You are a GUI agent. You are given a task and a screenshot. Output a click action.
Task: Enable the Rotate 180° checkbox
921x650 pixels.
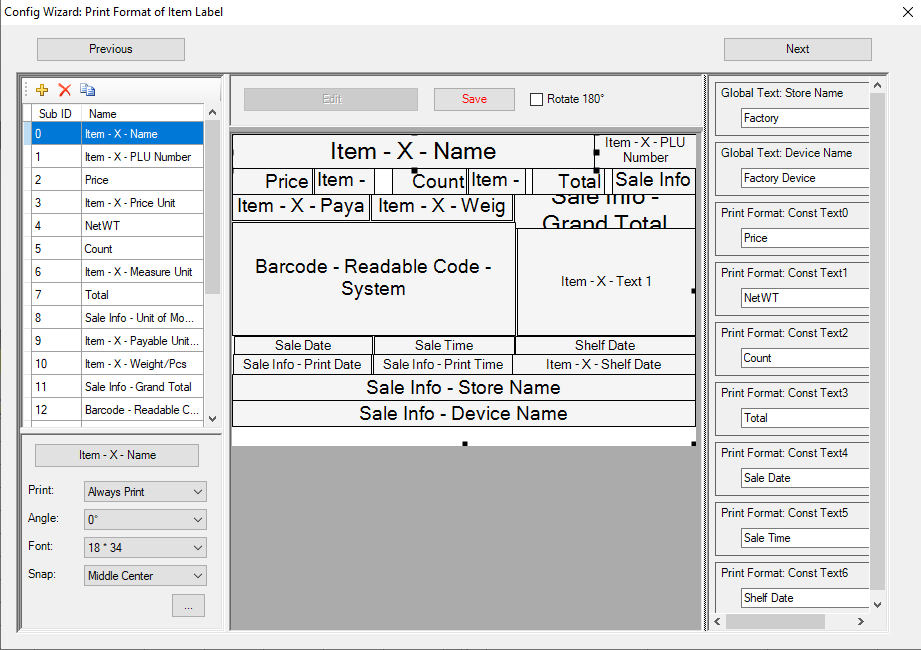tap(537, 99)
